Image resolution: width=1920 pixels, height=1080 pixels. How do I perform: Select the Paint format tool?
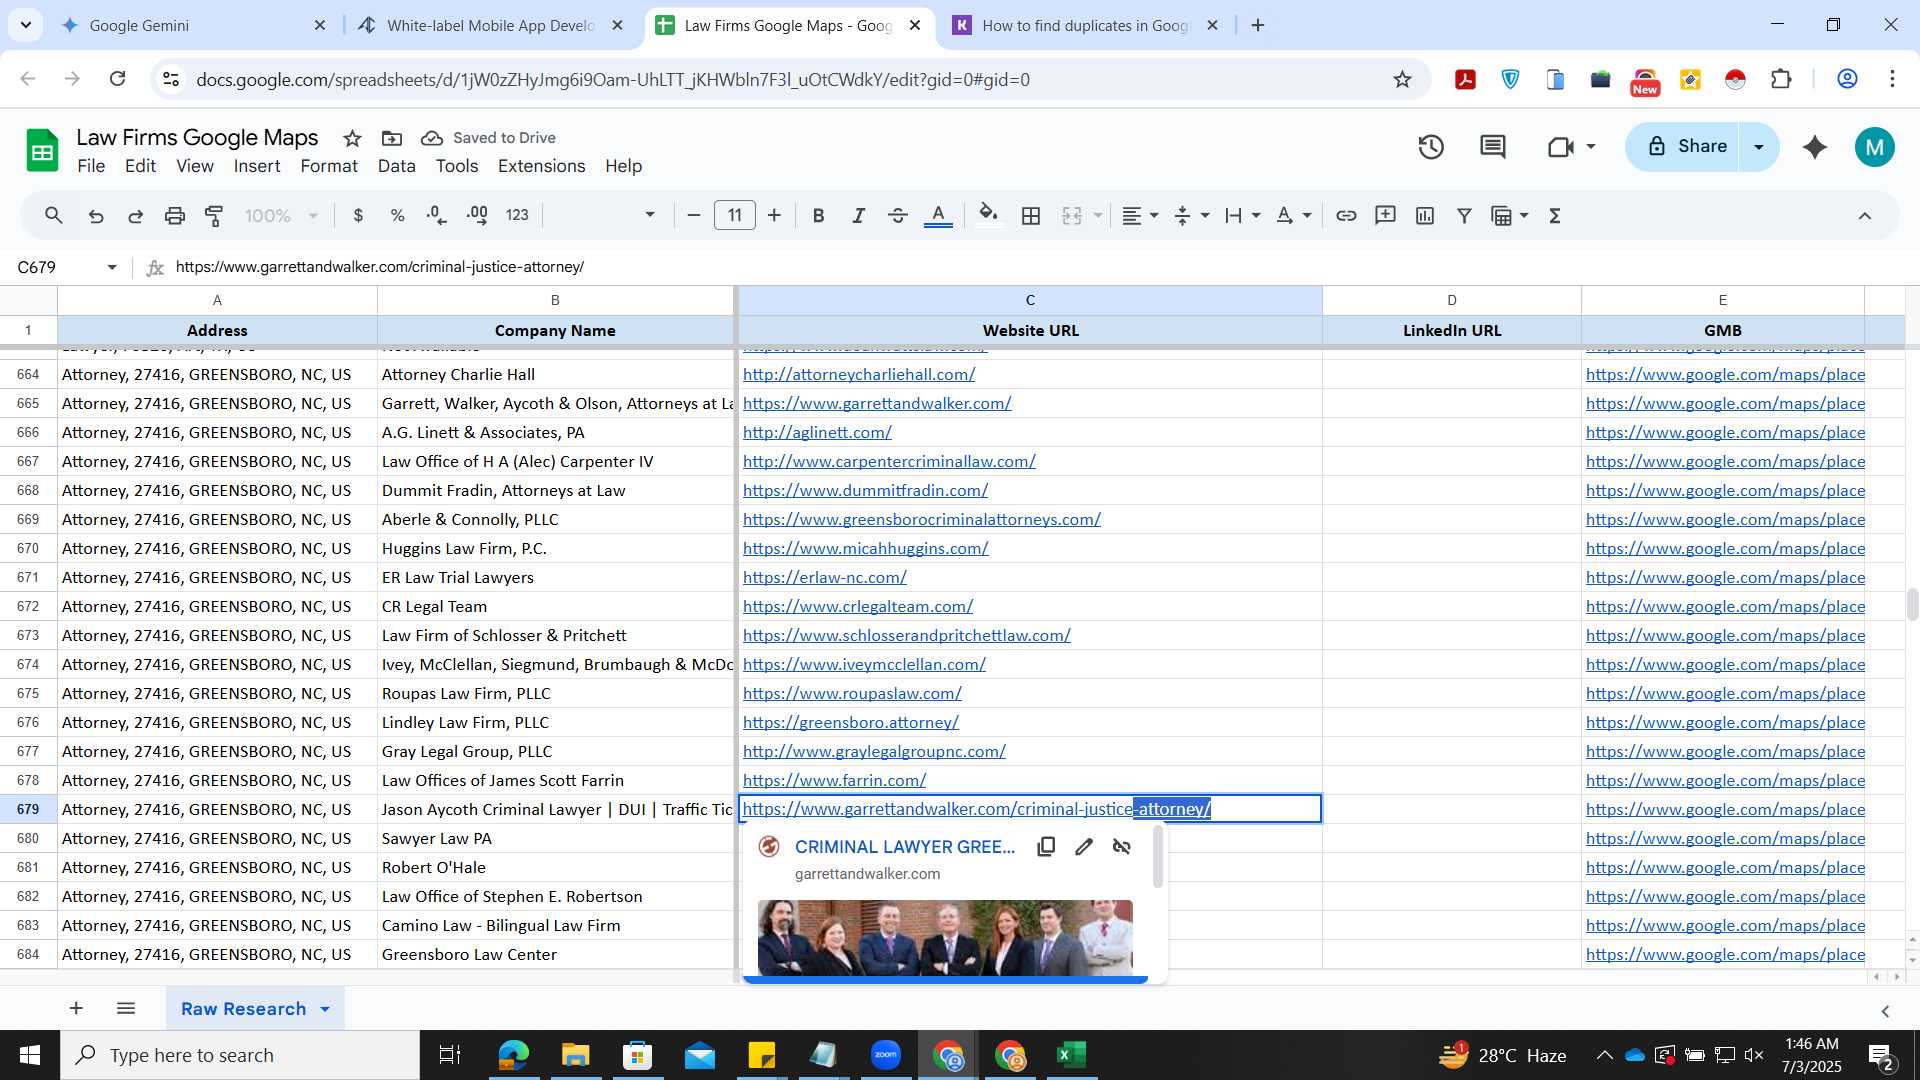pos(214,216)
